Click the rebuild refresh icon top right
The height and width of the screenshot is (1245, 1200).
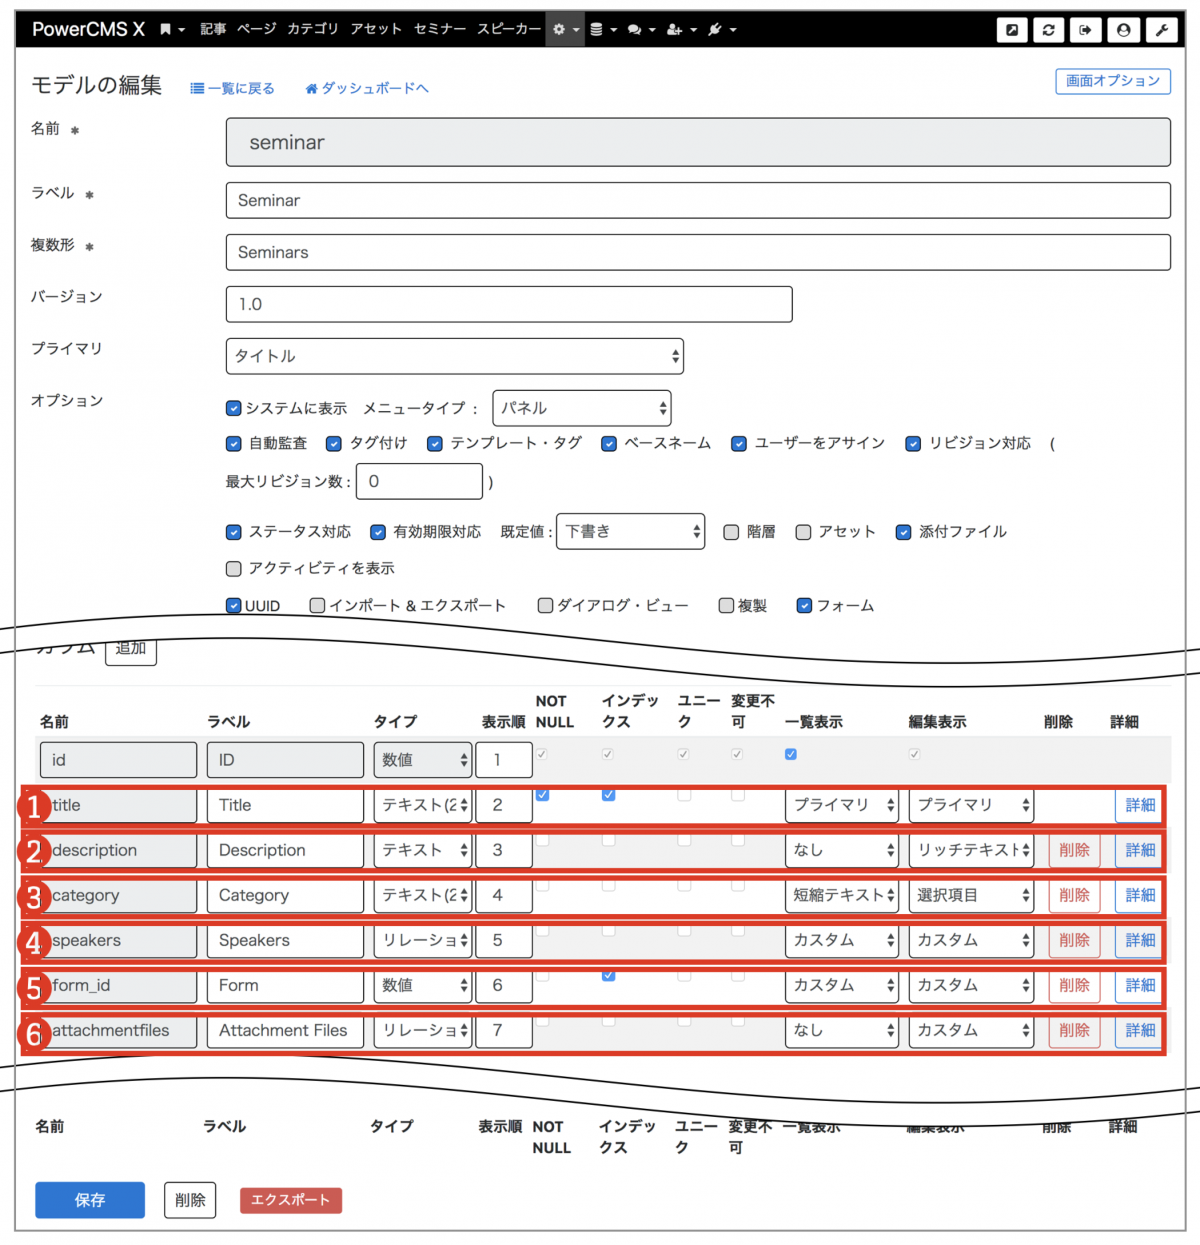[x=1048, y=30]
